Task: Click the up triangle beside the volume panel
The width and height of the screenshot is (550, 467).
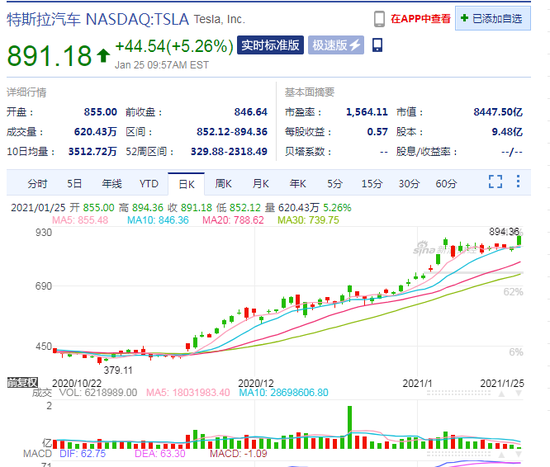Action: (x=502, y=394)
